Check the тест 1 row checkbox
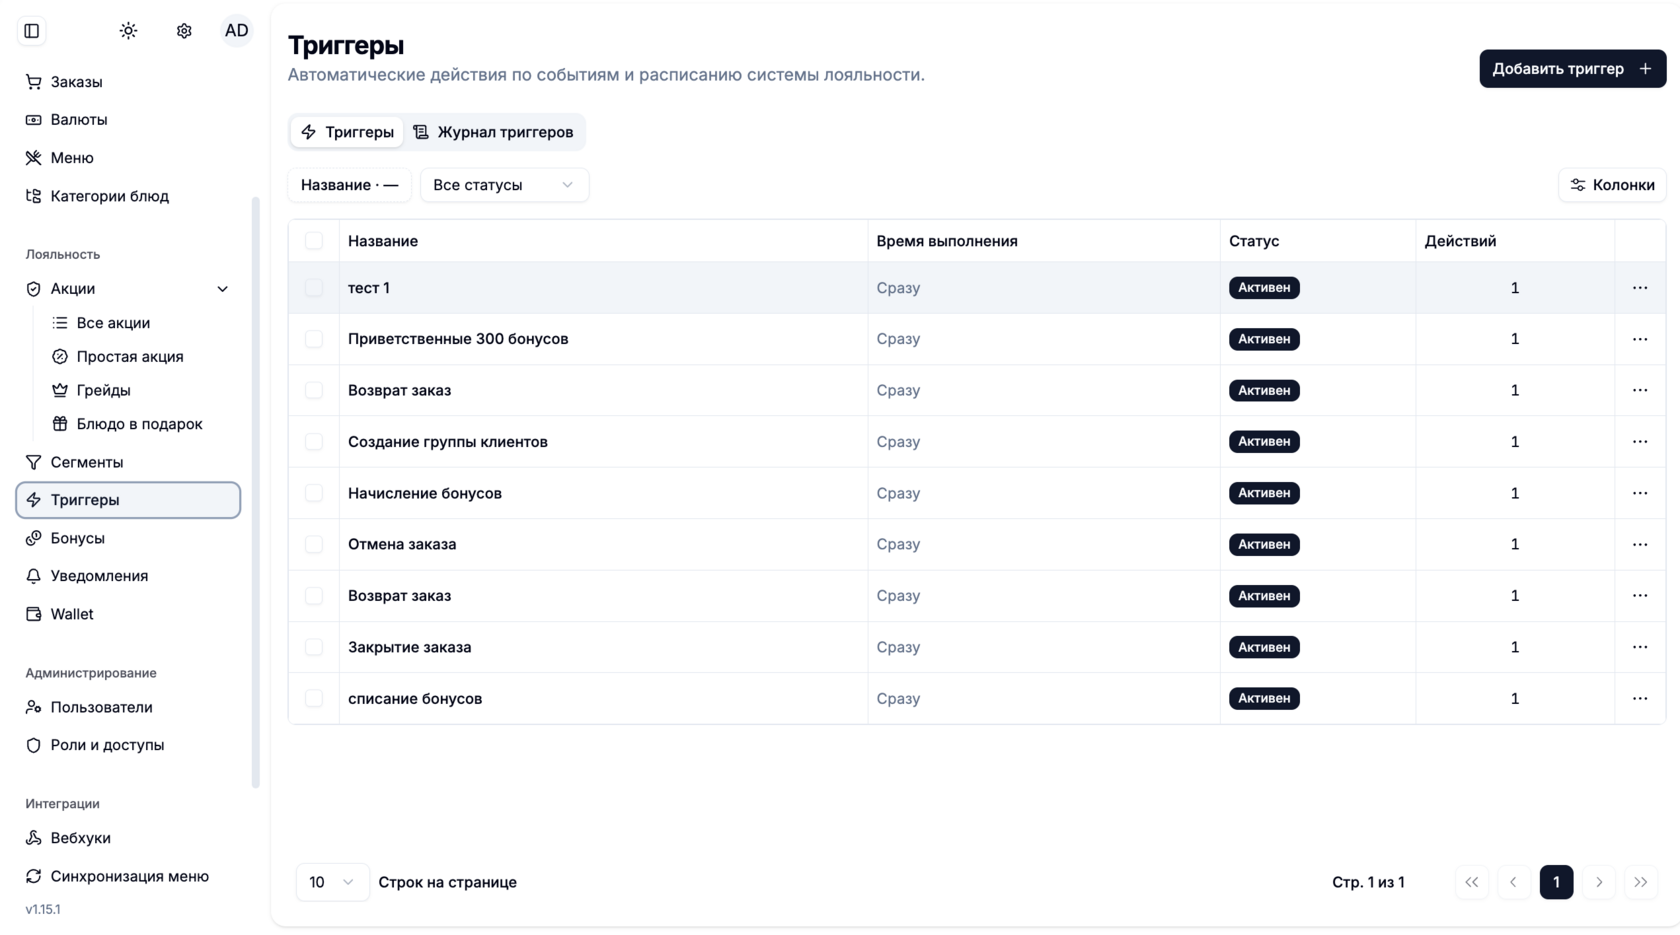Screen dimensions: 1680x935 coord(314,288)
